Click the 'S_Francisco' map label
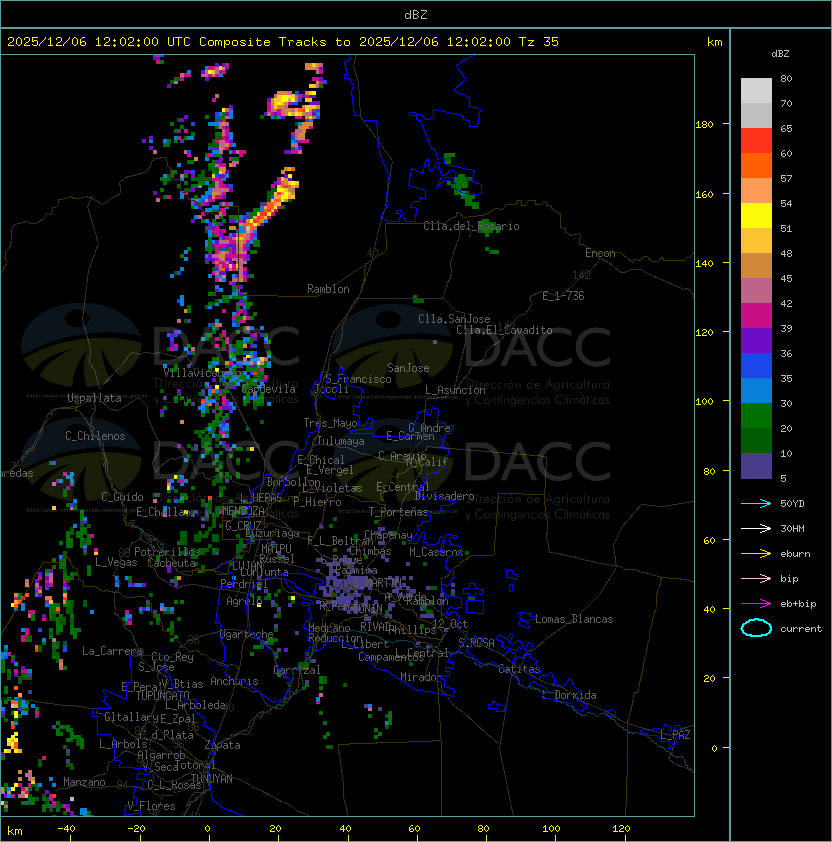This screenshot has height=842, width=832. coord(358,379)
